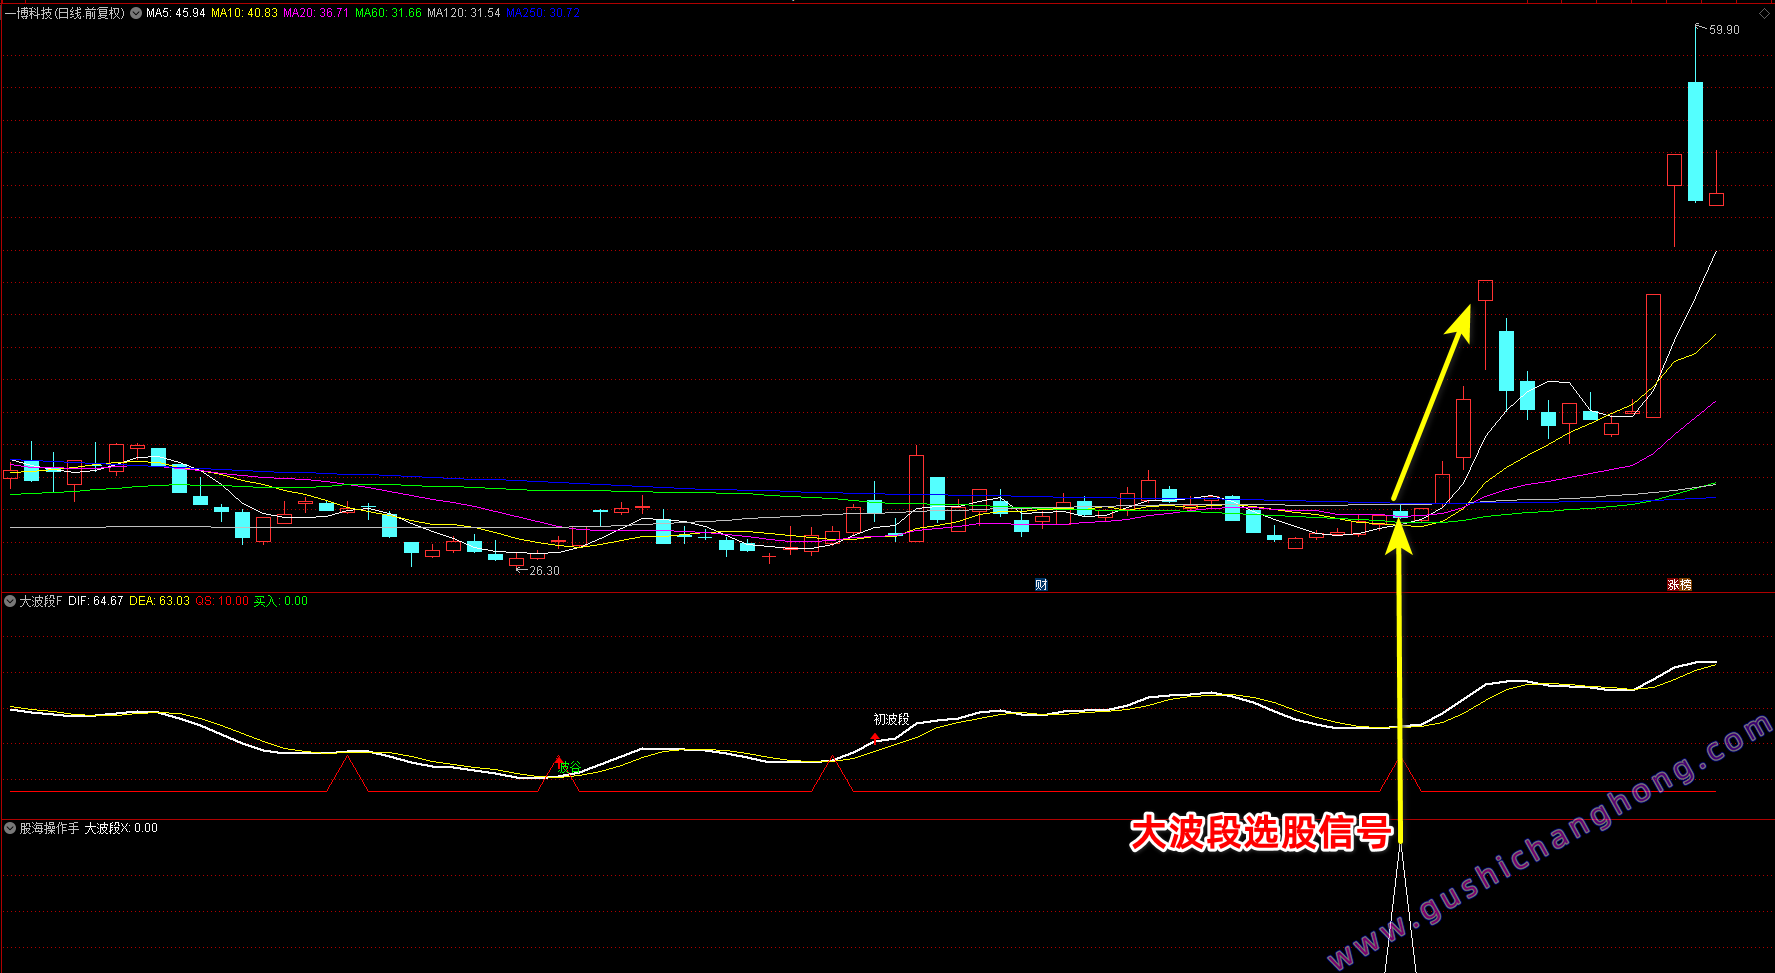Screen dimensions: 1775x973
Task: Click the QS: 10.00 value
Action: pyautogui.click(x=222, y=601)
